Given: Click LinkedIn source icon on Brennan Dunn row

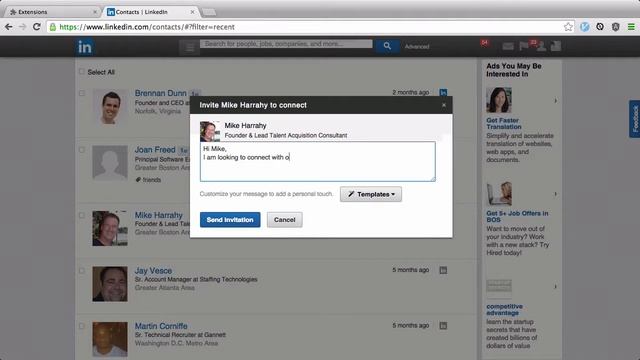Looking at the screenshot, I should pos(443,93).
